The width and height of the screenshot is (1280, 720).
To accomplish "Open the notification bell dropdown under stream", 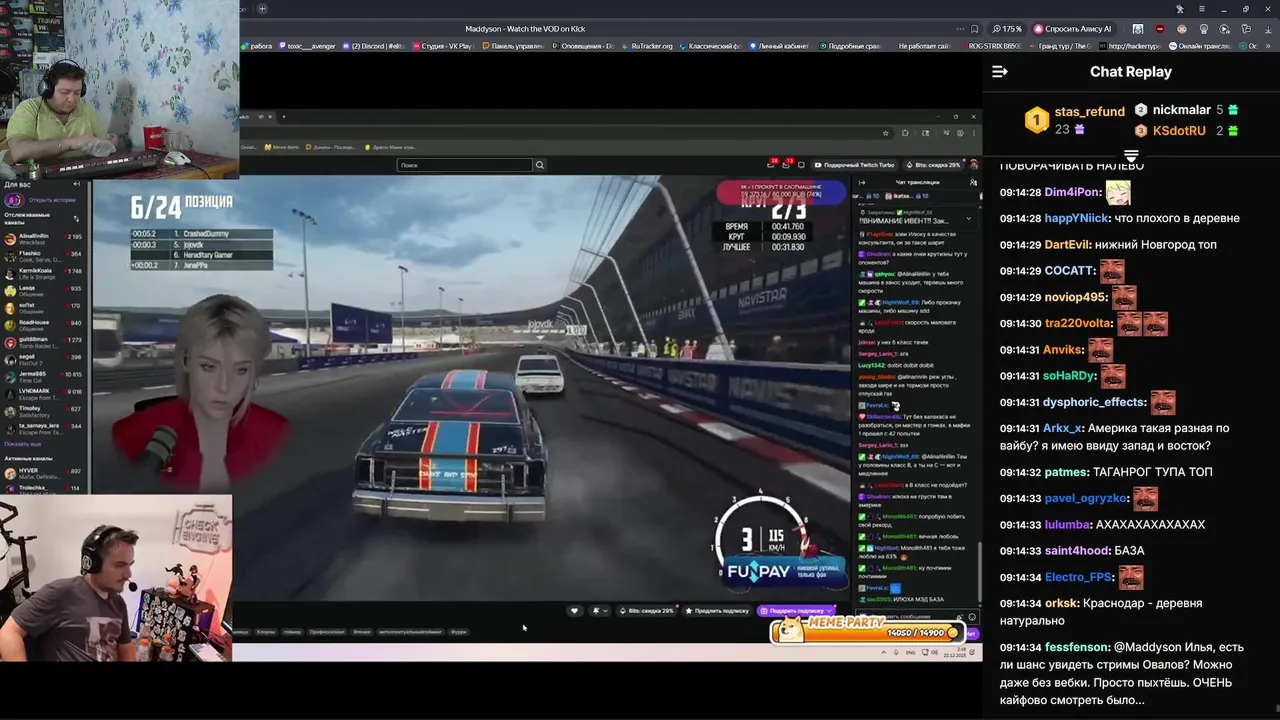I will pyautogui.click(x=600, y=610).
